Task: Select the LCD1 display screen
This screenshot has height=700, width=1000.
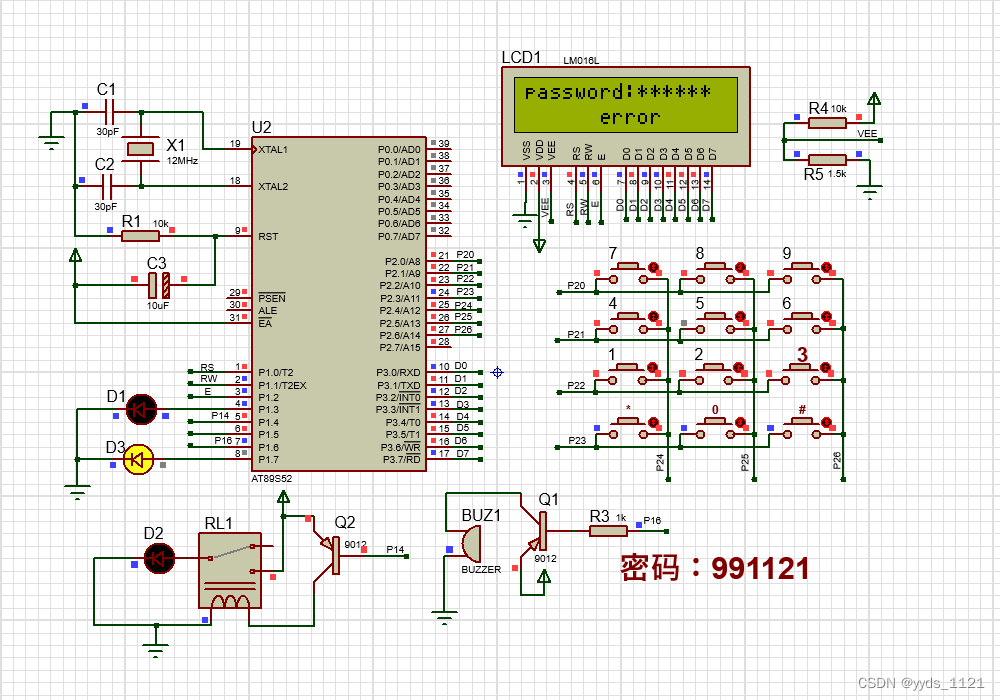Action: tap(625, 105)
